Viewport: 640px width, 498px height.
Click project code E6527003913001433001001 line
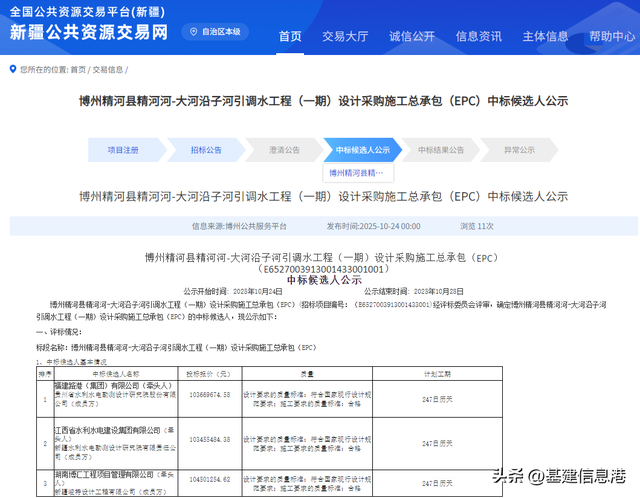pos(324,269)
